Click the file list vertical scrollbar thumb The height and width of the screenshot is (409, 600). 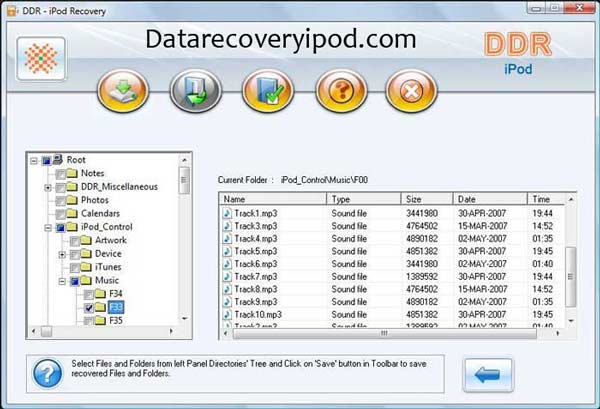click(x=571, y=277)
